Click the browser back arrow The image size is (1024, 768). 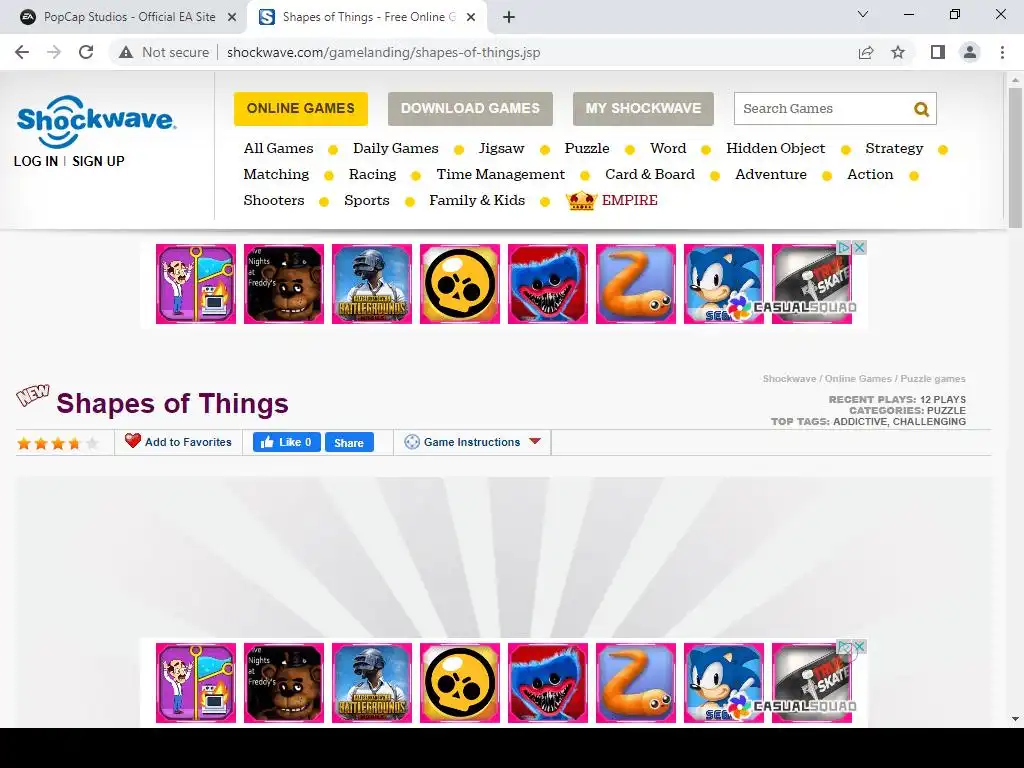pos(22,52)
